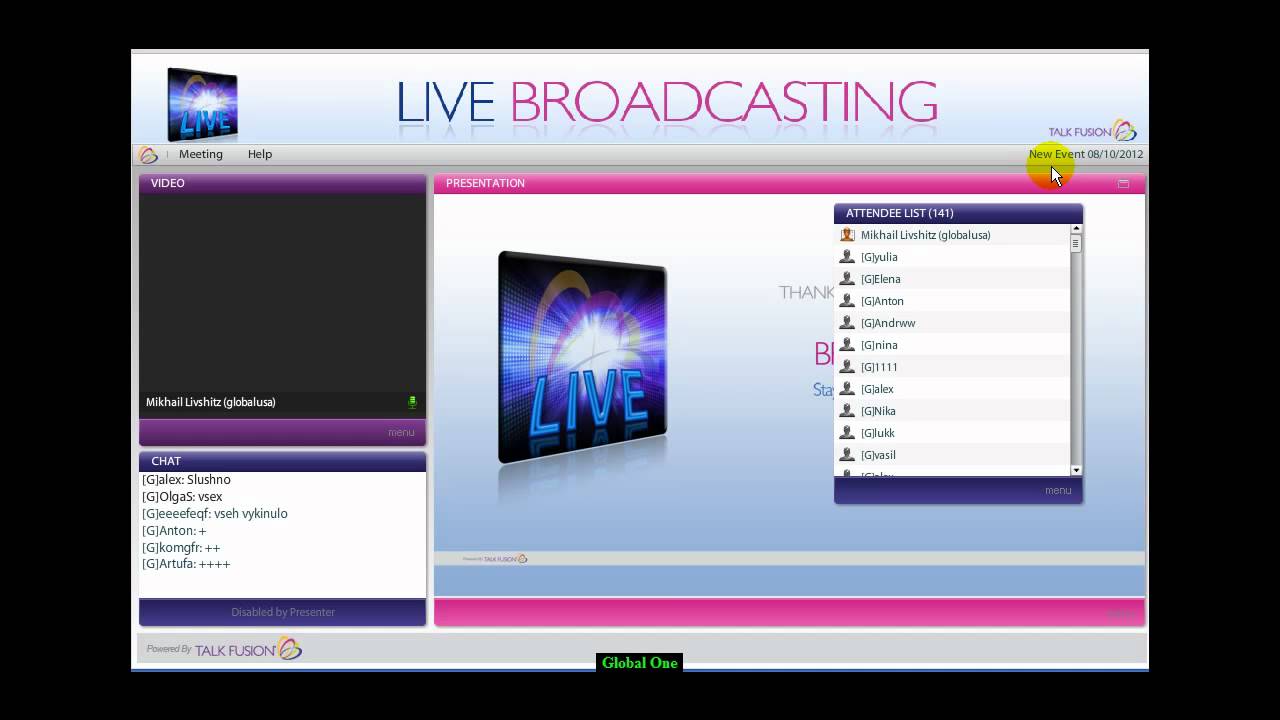Click the avatar icon beside [G]Elena
1280x720 pixels.
[x=847, y=279]
